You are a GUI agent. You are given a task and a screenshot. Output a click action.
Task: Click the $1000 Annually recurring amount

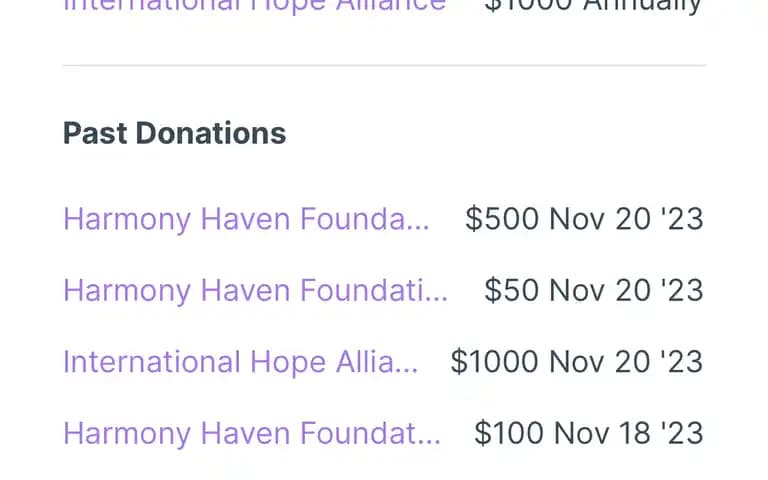coord(593,6)
